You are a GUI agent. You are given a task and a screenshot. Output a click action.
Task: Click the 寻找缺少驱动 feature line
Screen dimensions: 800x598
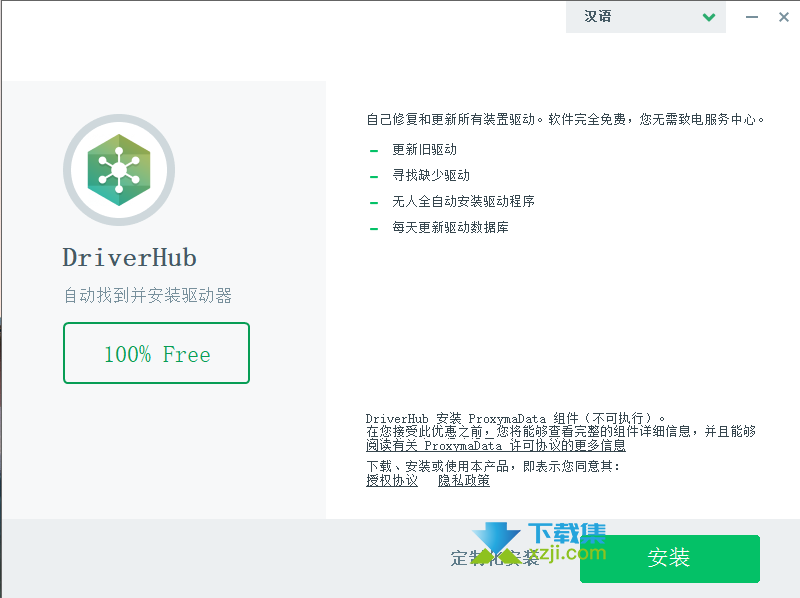(431, 176)
